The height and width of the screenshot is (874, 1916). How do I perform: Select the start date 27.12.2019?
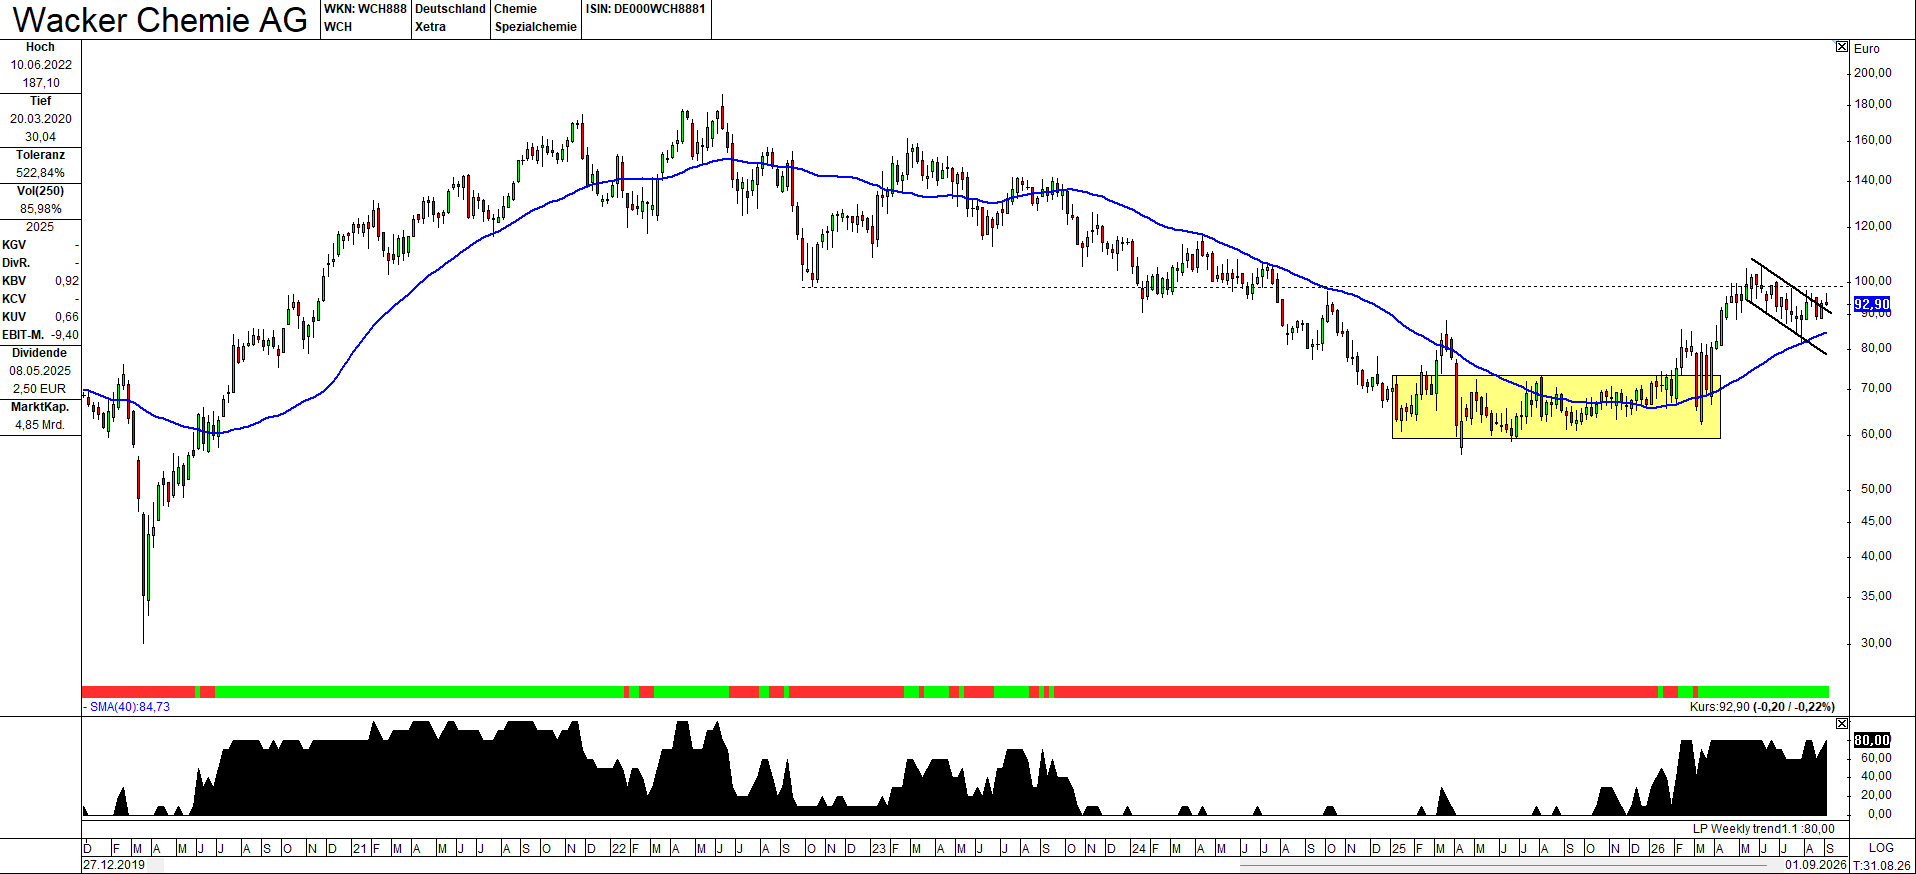[114, 865]
